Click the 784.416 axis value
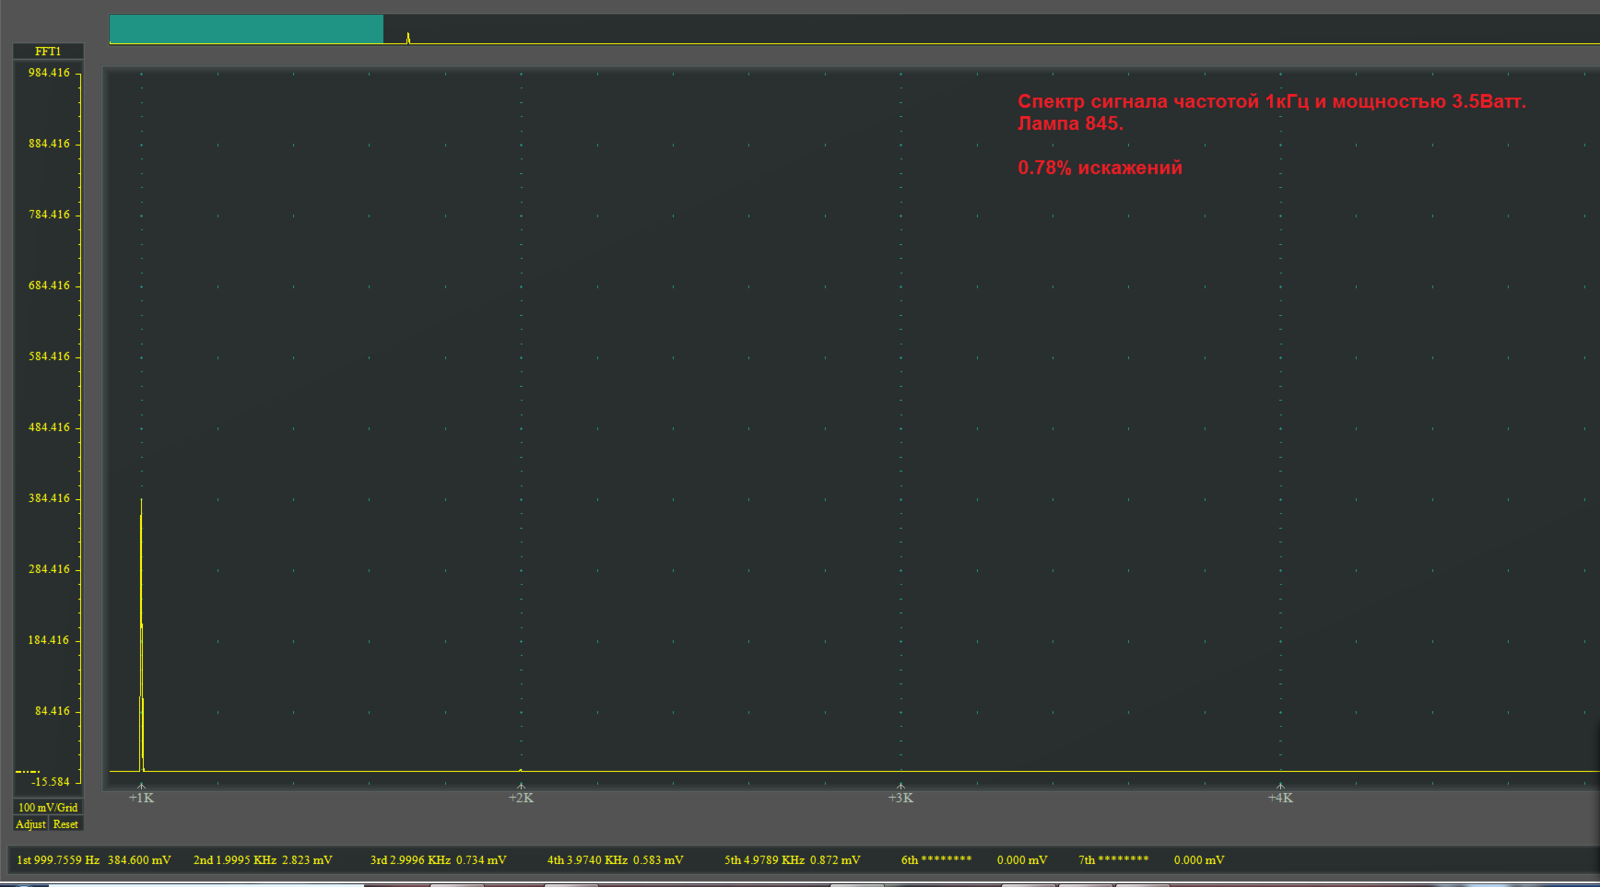The height and width of the screenshot is (887, 1600). point(49,215)
